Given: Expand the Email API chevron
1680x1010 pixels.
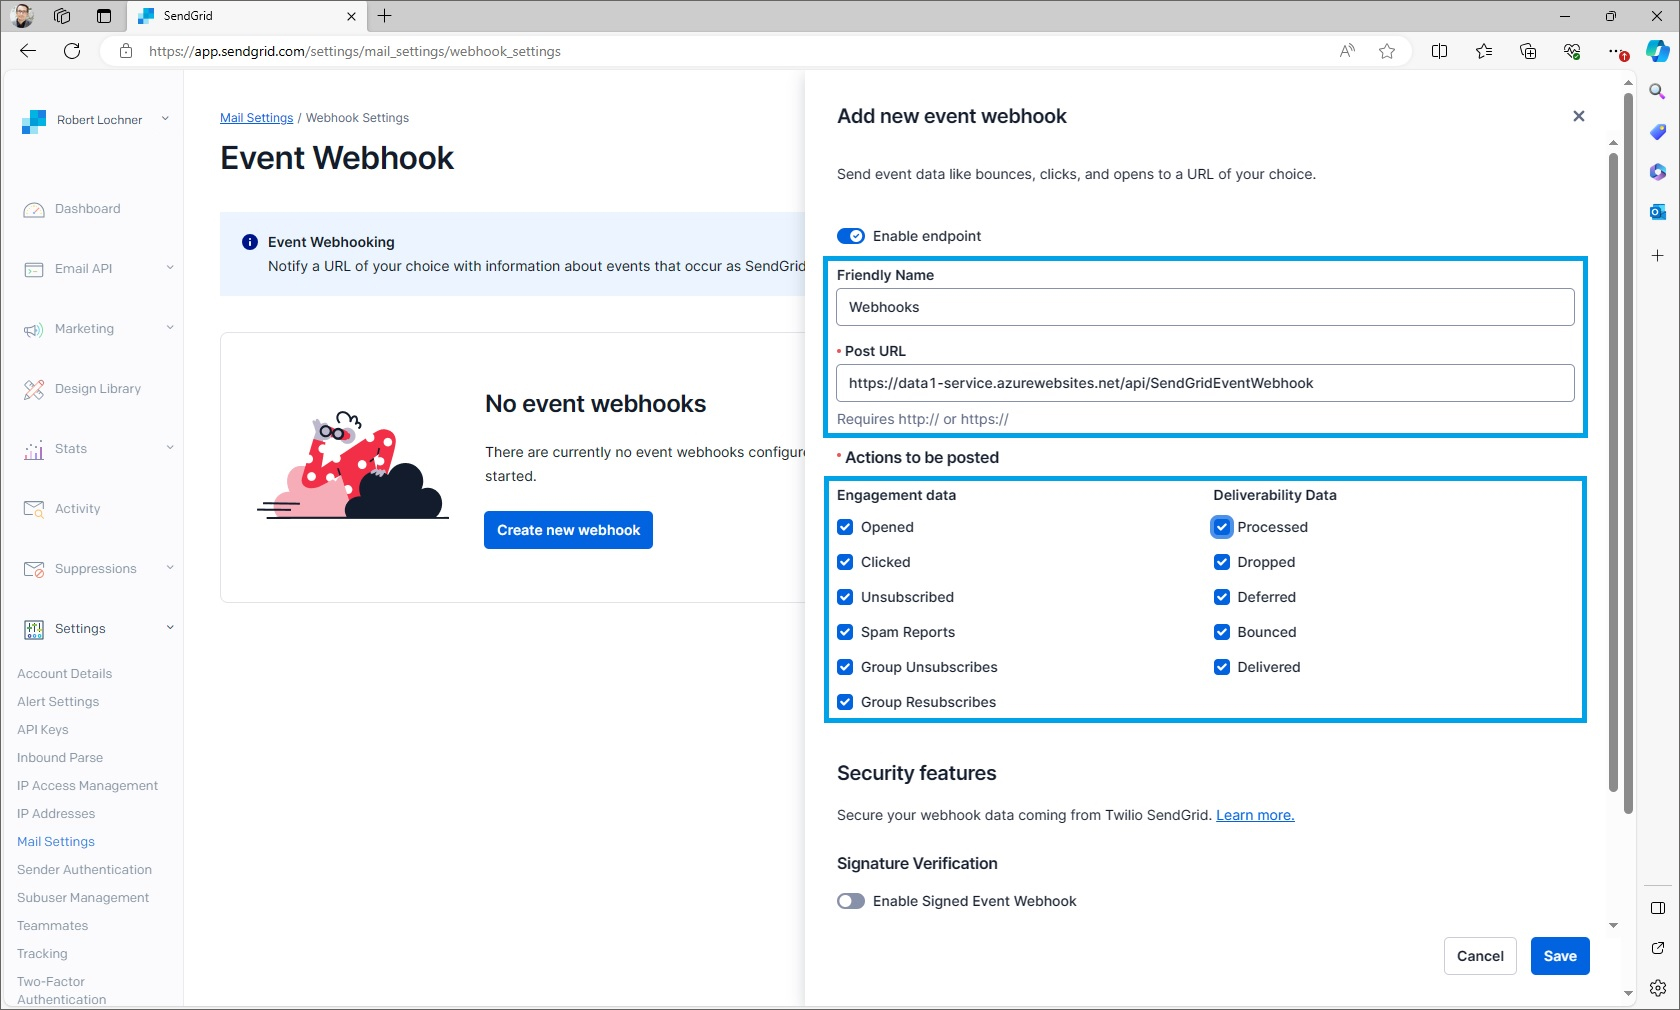Looking at the screenshot, I should click(170, 267).
